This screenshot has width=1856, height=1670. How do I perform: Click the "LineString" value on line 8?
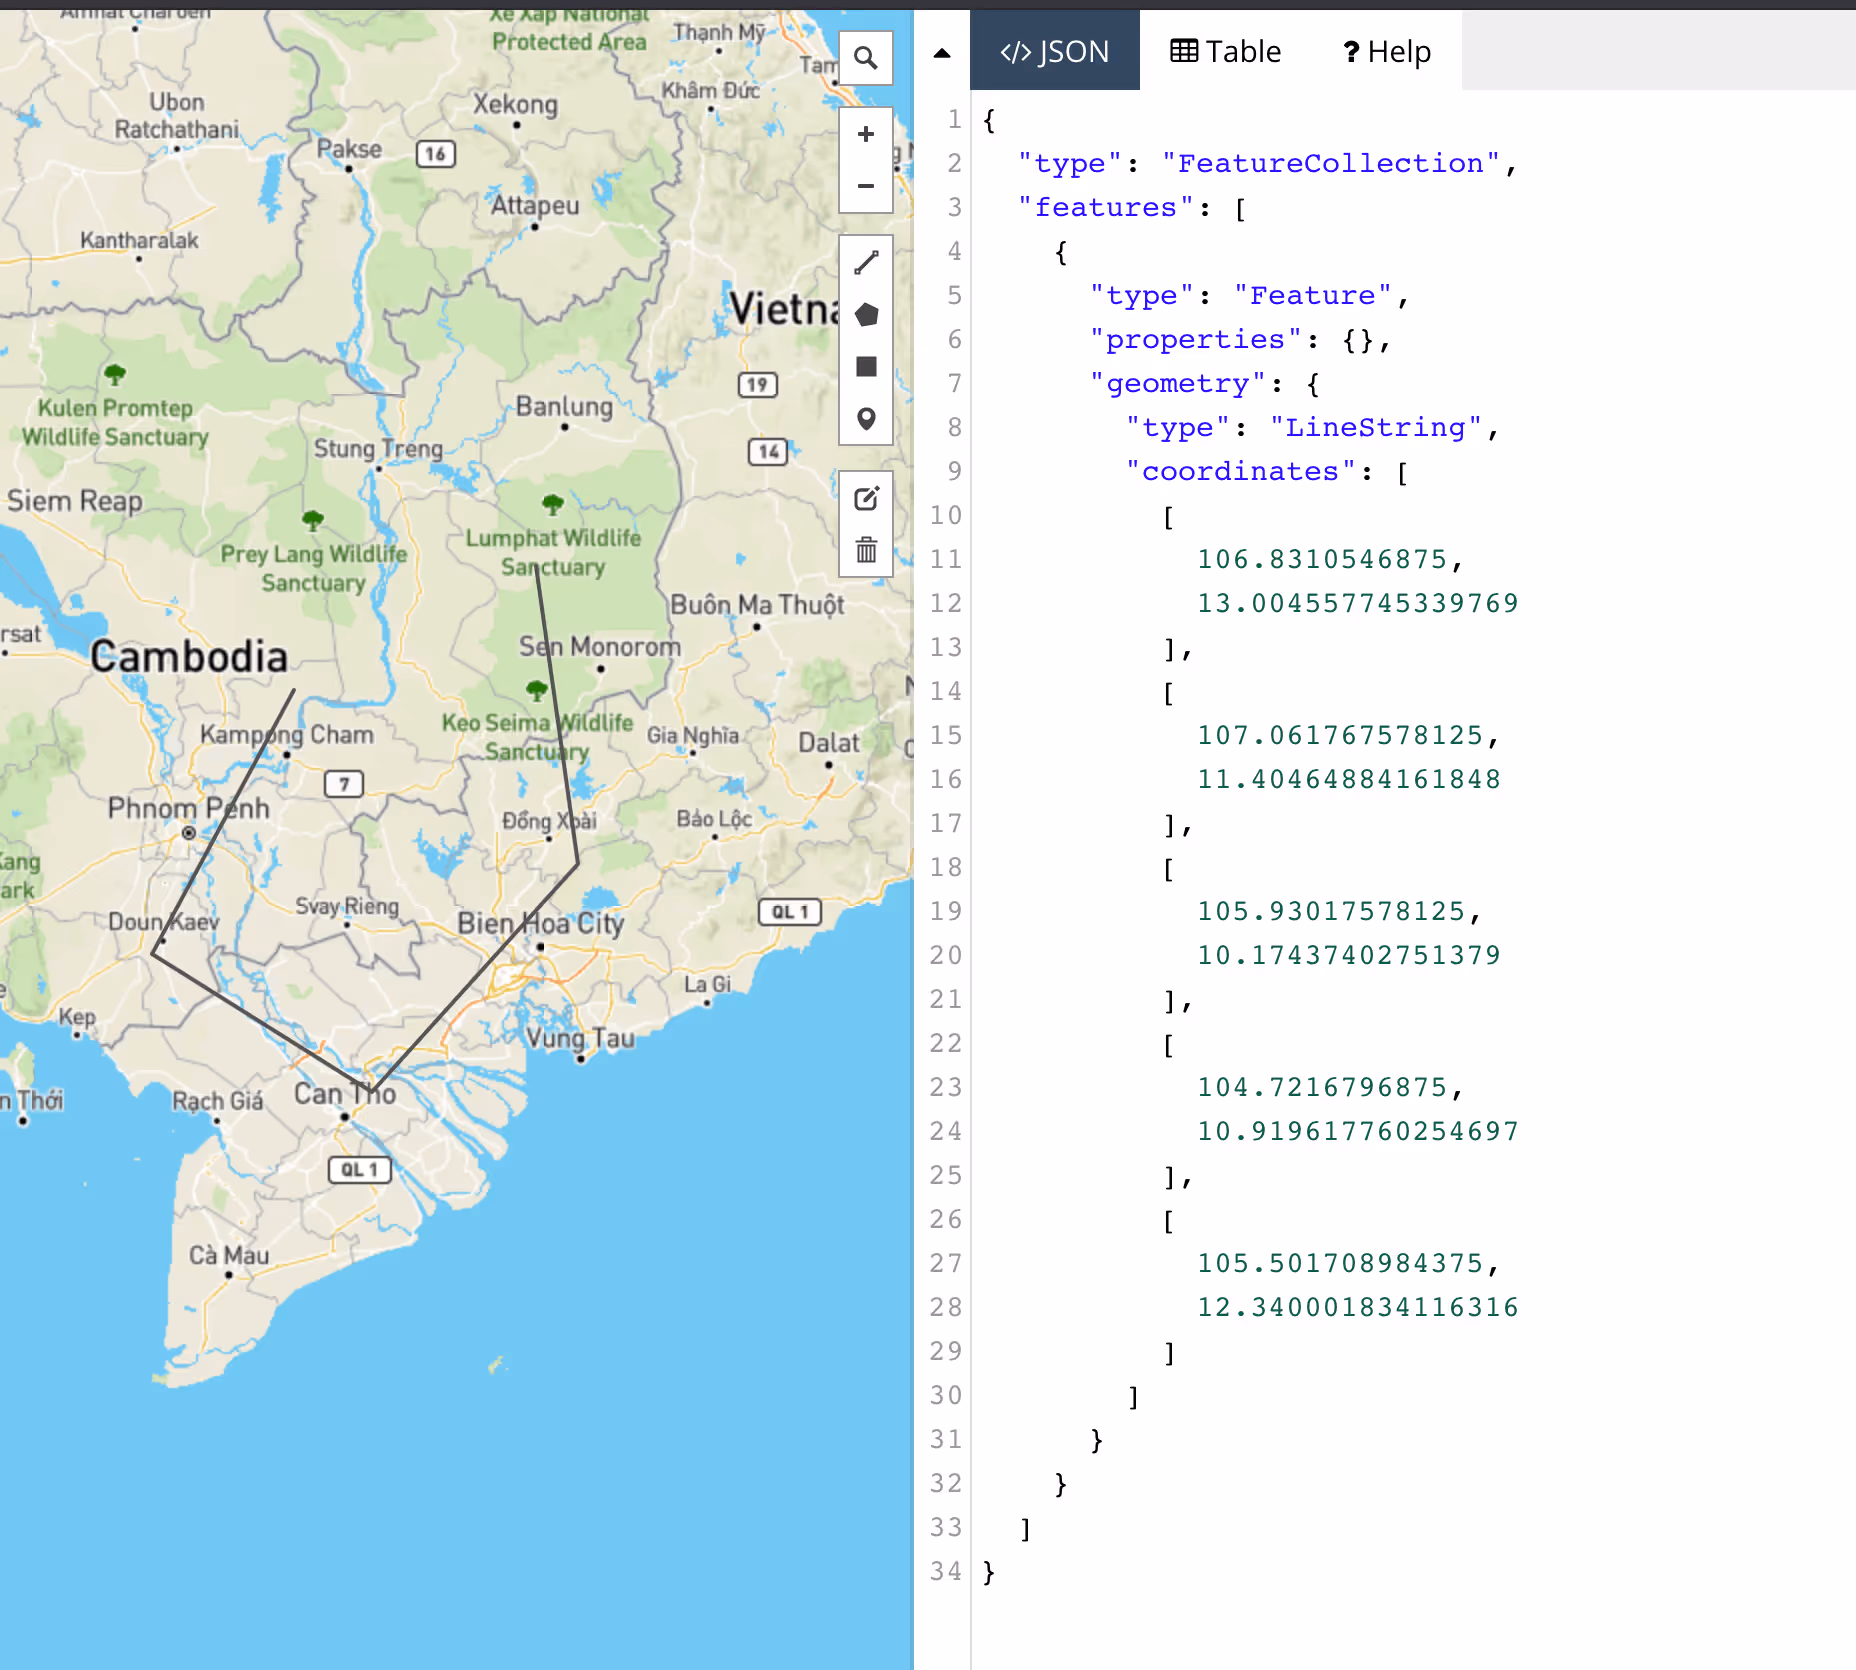tap(1375, 427)
